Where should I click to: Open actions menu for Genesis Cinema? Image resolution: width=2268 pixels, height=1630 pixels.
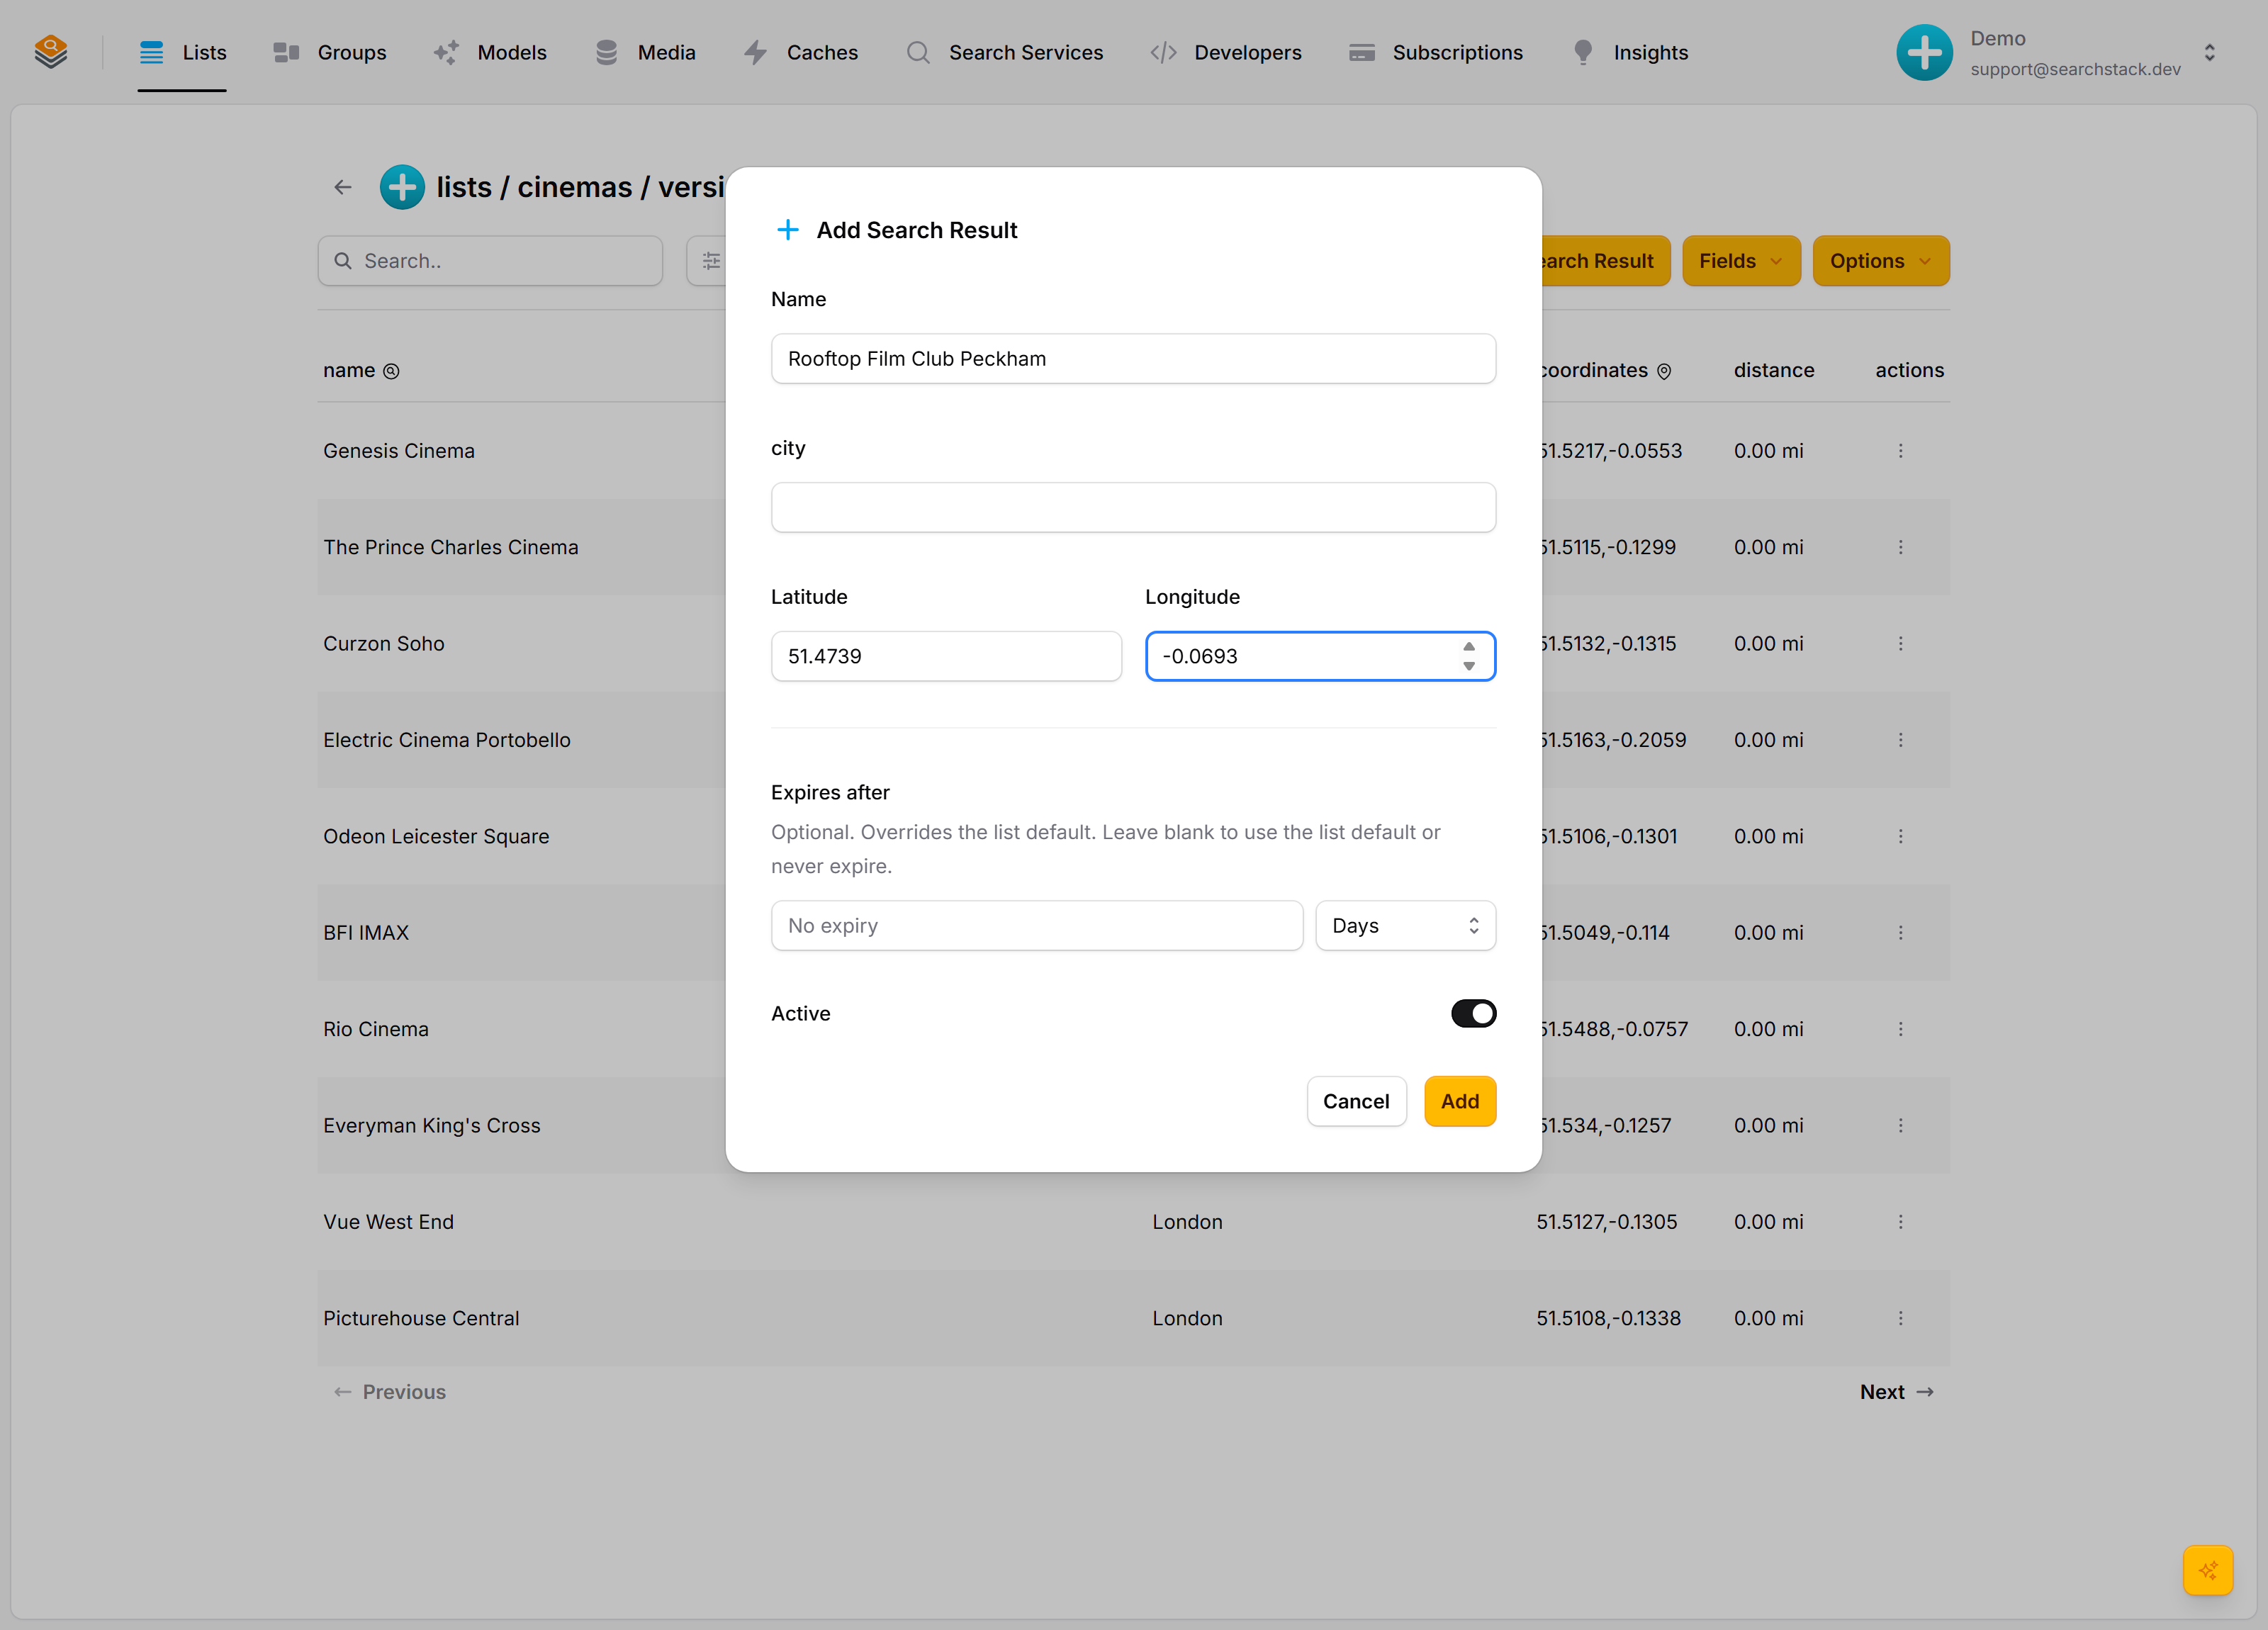(1900, 451)
